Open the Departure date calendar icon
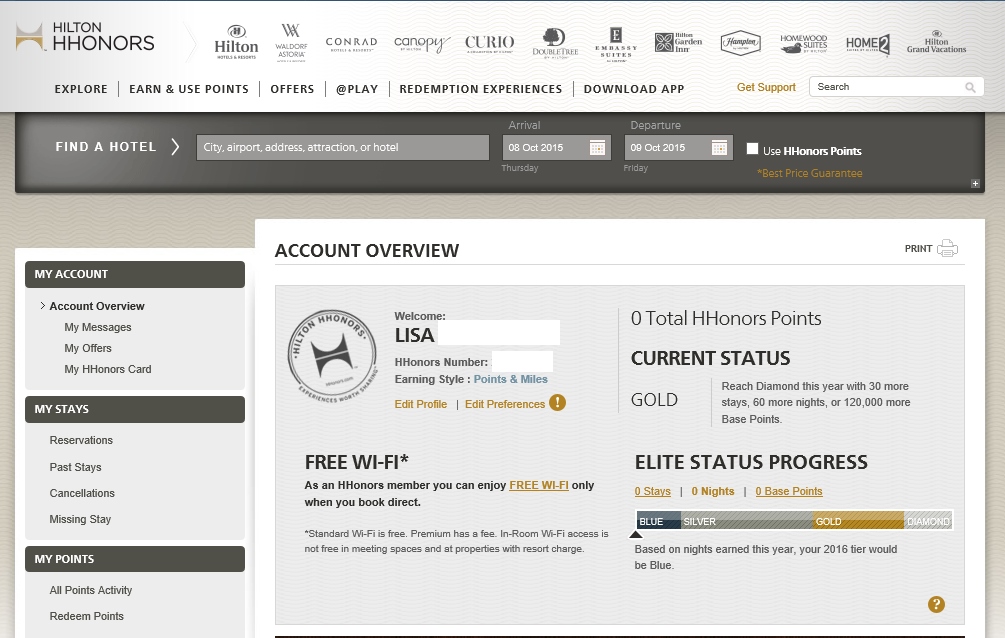 [719, 148]
